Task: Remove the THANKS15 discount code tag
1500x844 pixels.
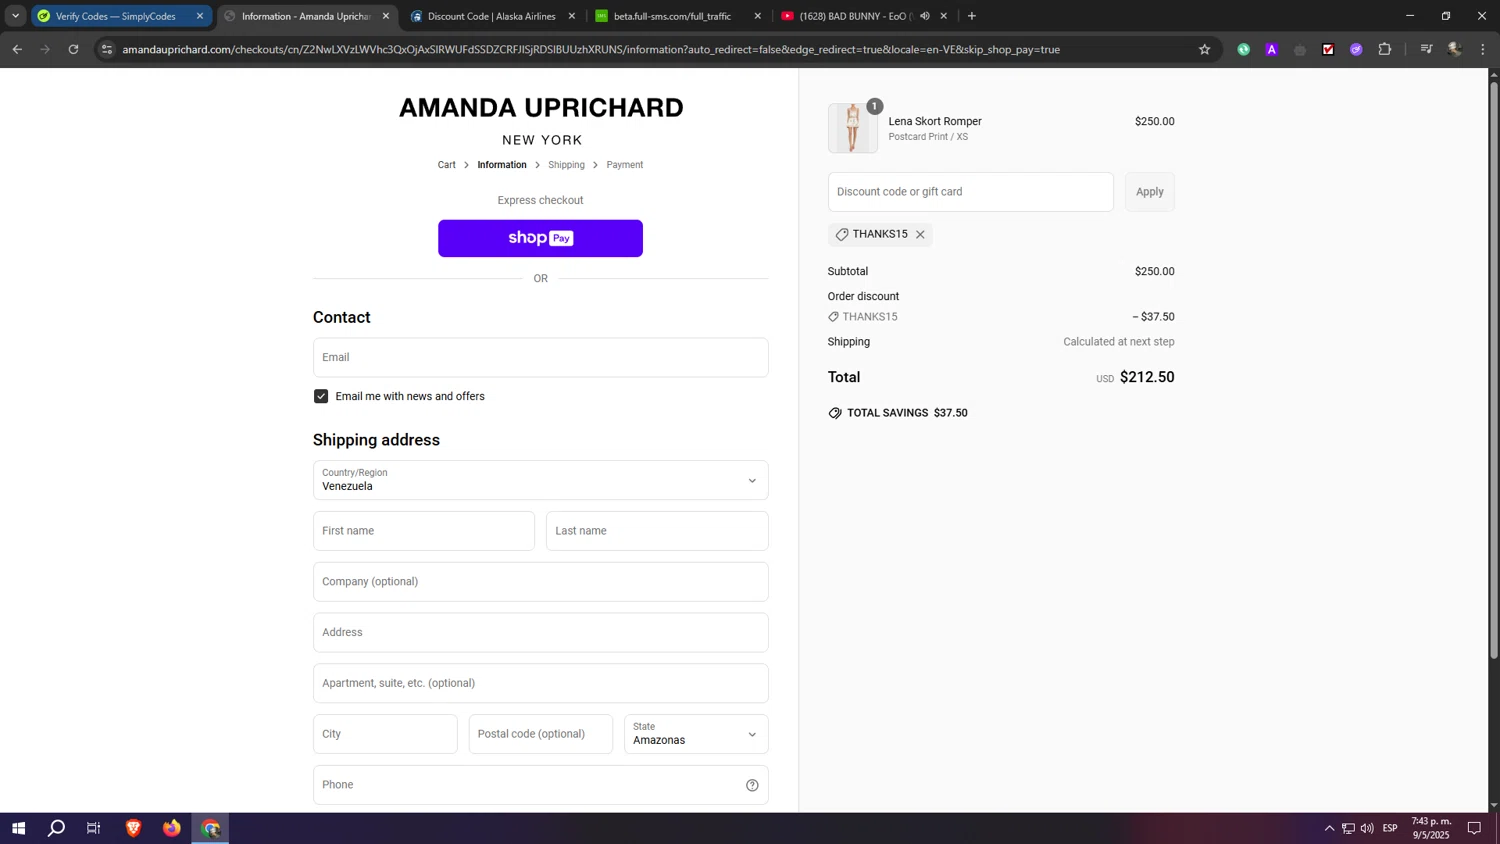Action: click(920, 234)
